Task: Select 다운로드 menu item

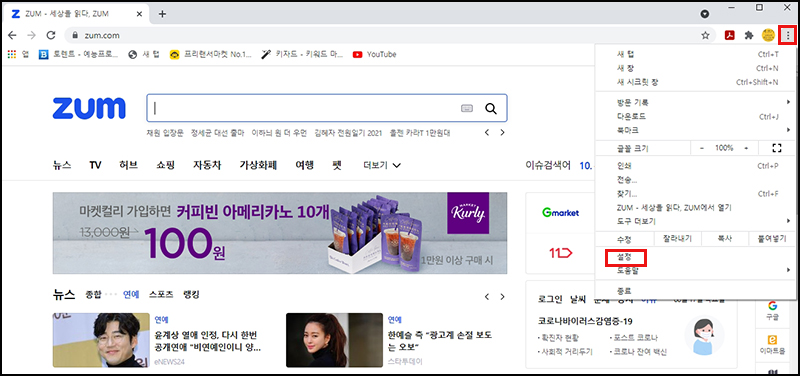Action: click(695, 116)
